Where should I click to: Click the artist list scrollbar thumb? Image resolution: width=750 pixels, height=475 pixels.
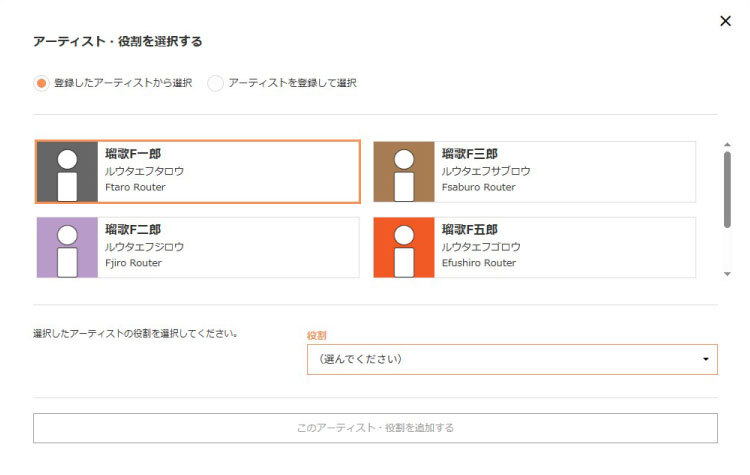[x=727, y=190]
